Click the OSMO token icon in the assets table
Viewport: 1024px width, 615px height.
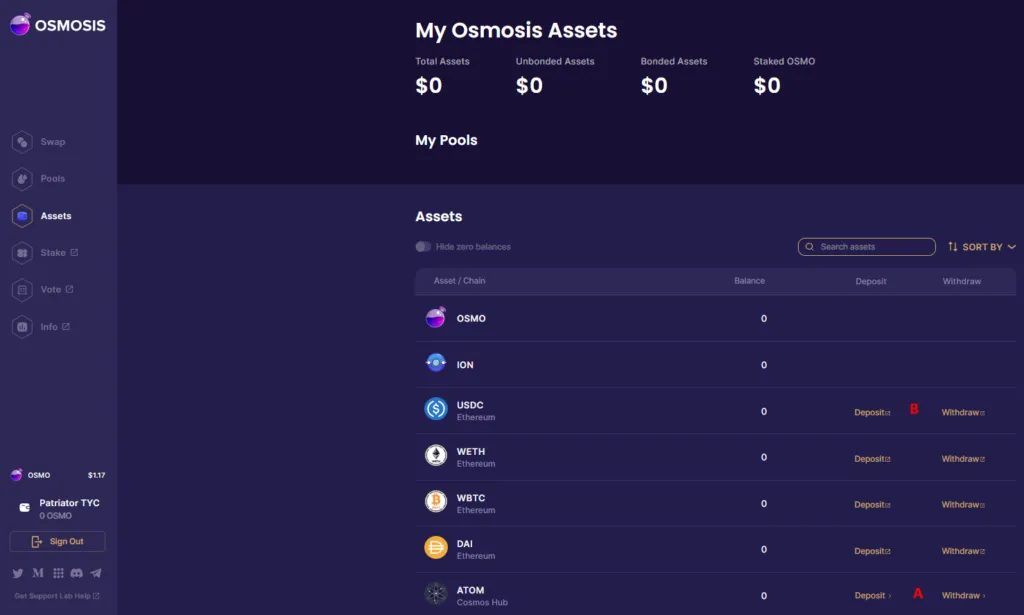[436, 317]
